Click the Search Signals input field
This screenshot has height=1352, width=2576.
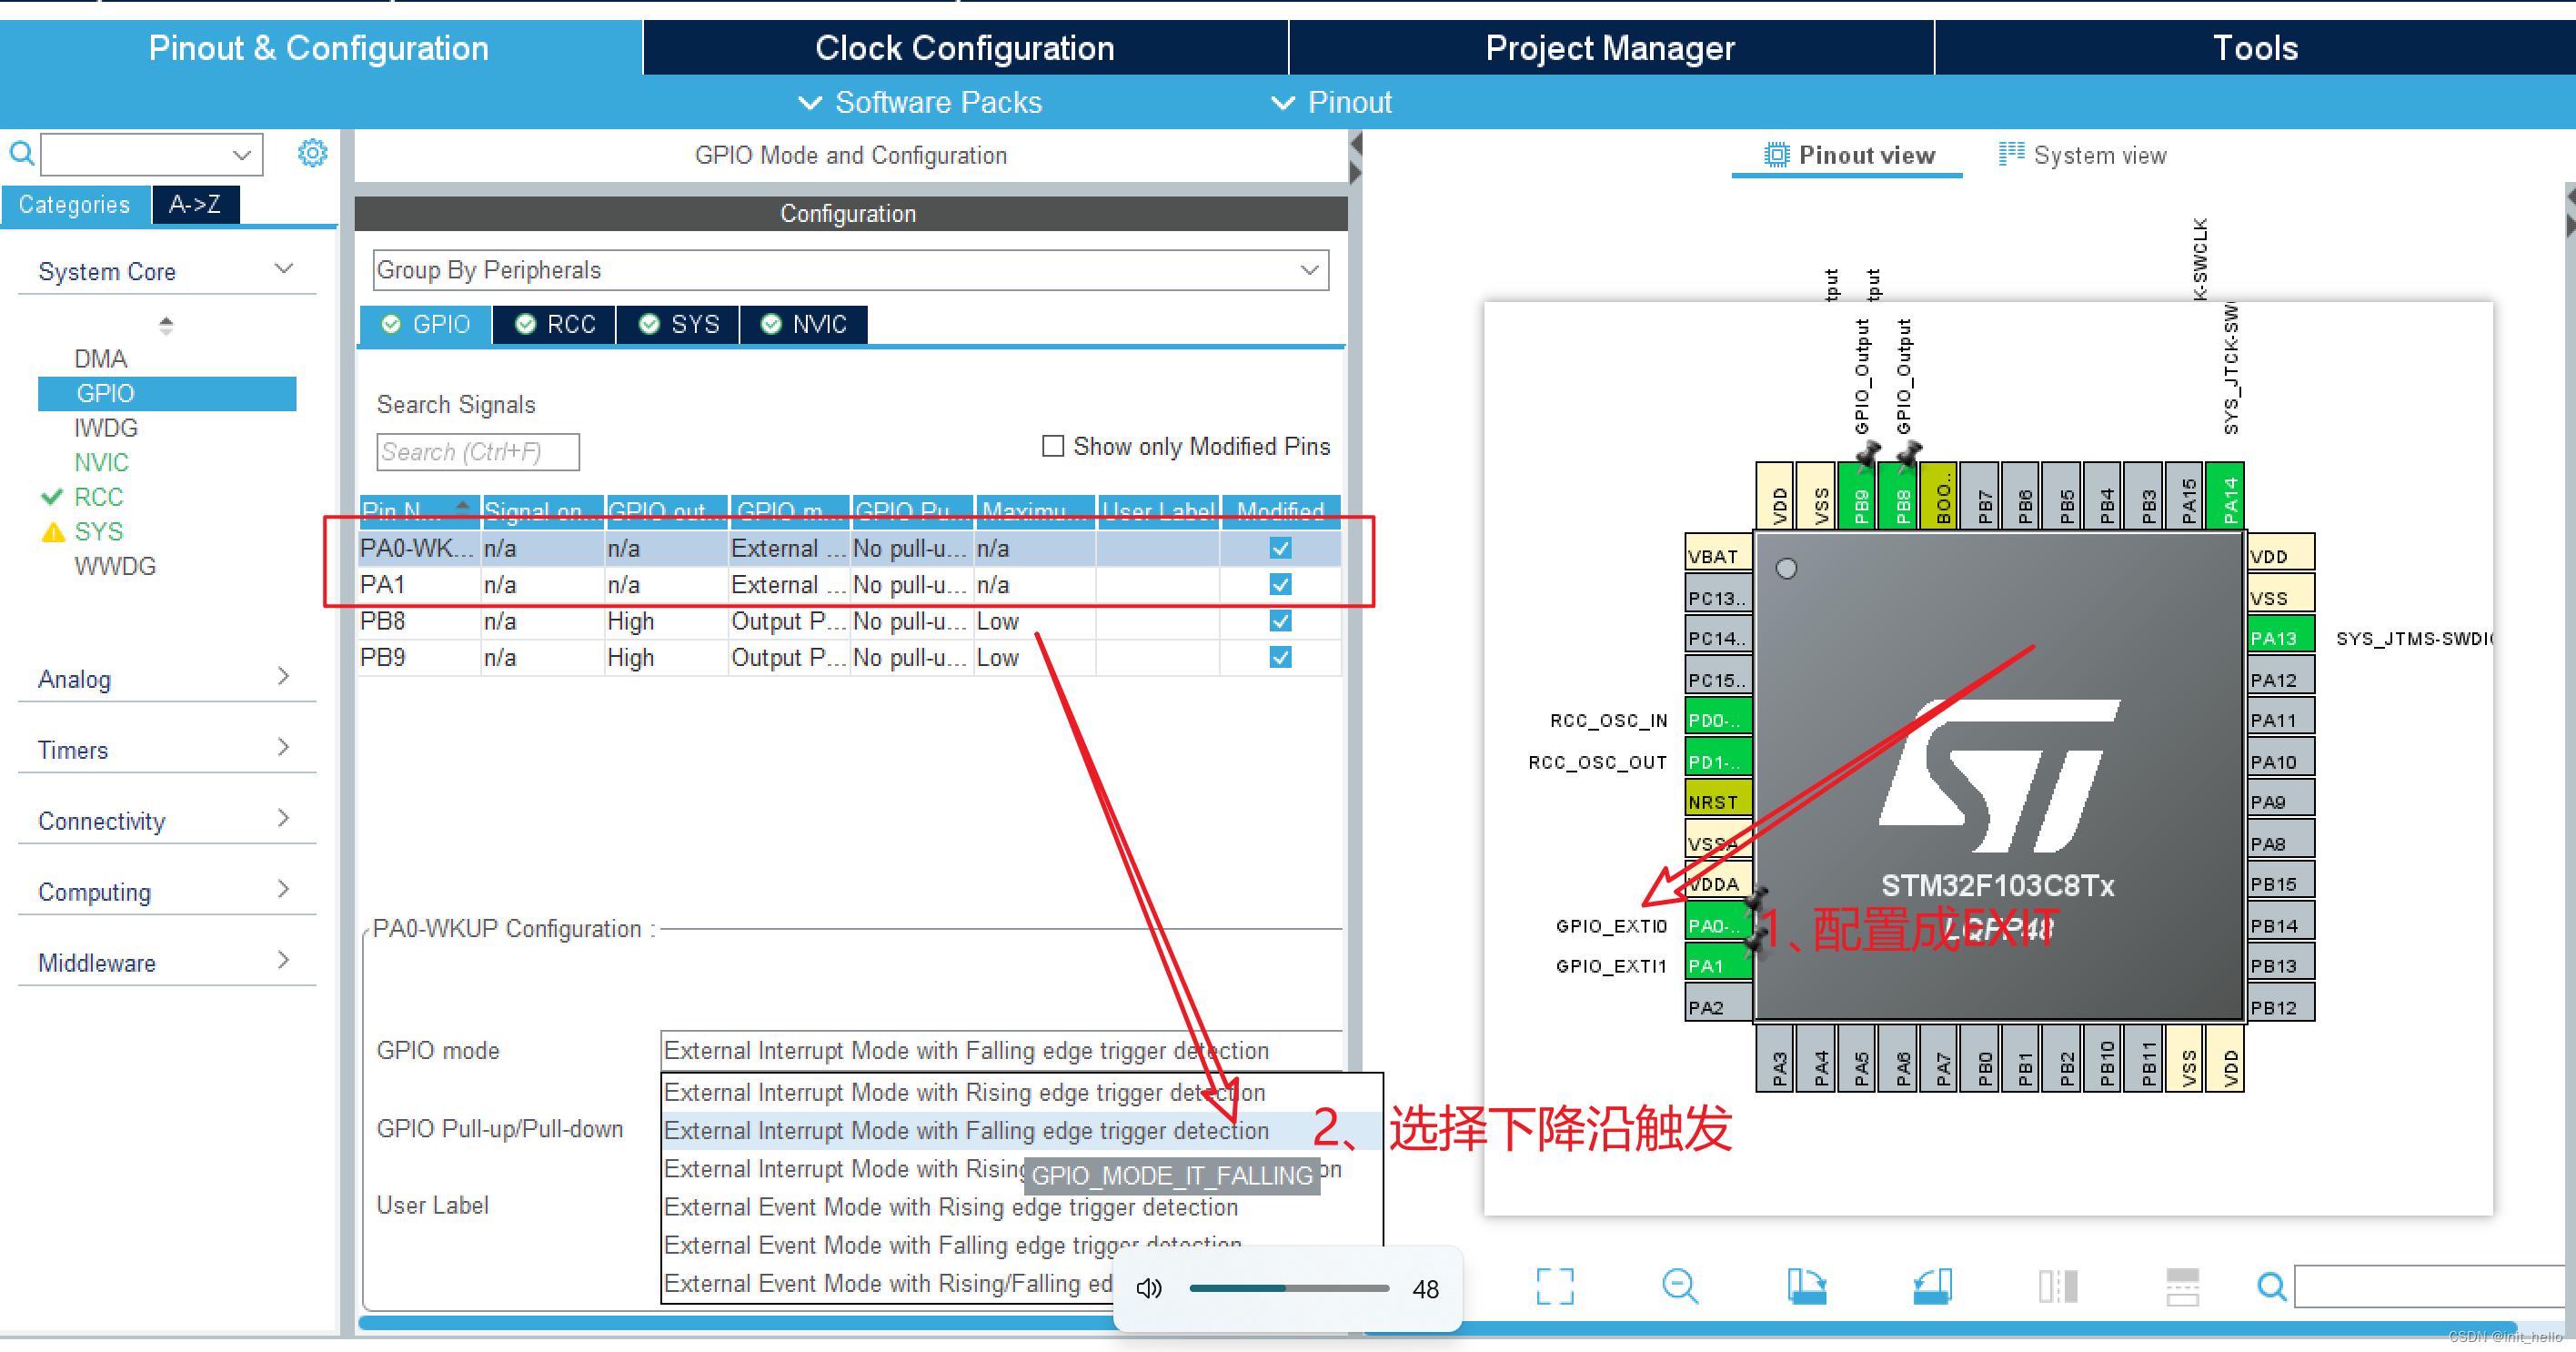(x=477, y=452)
